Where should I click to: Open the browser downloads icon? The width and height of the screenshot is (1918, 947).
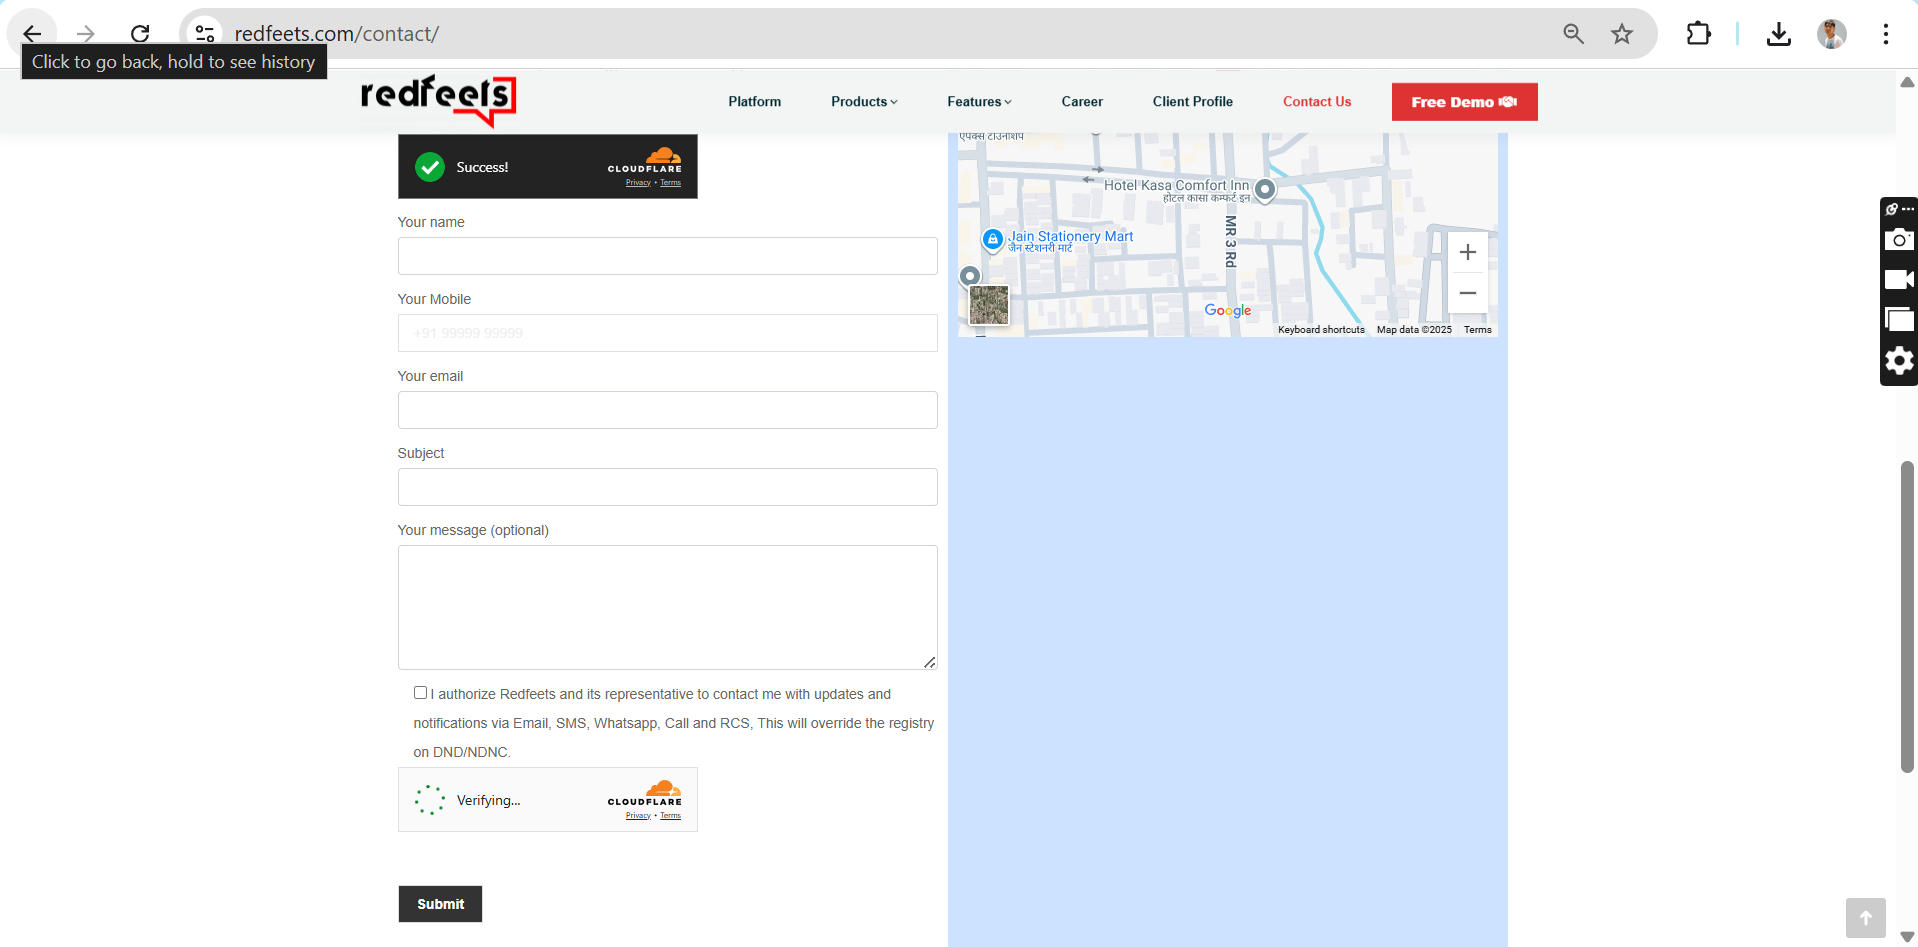click(x=1778, y=34)
